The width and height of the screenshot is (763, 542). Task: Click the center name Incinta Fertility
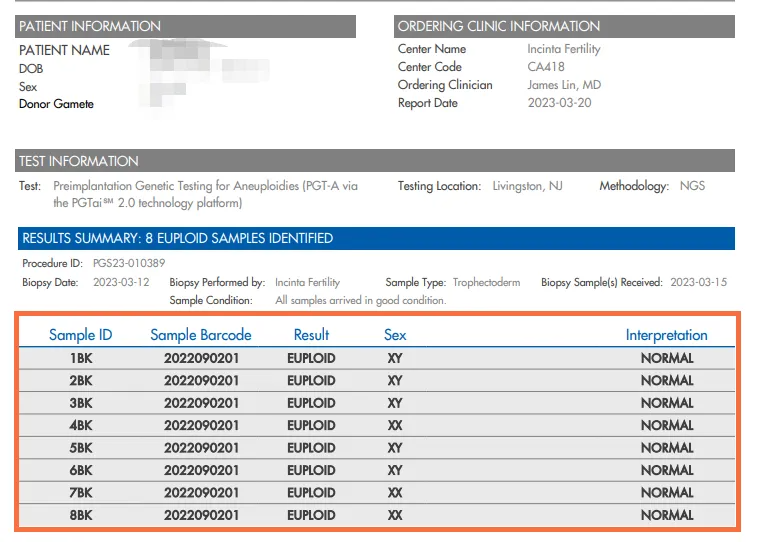[x=564, y=49]
